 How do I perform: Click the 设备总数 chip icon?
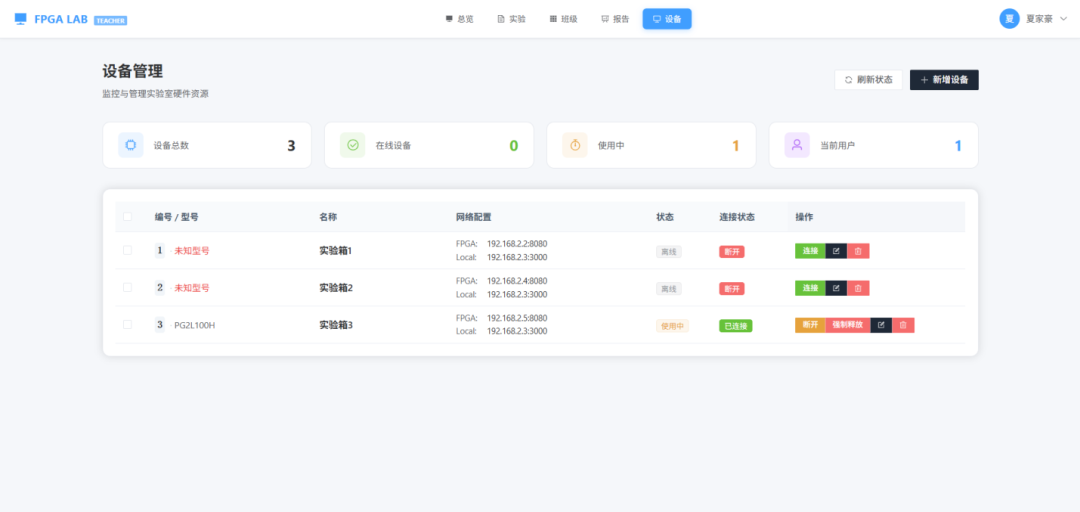pyautogui.click(x=130, y=145)
